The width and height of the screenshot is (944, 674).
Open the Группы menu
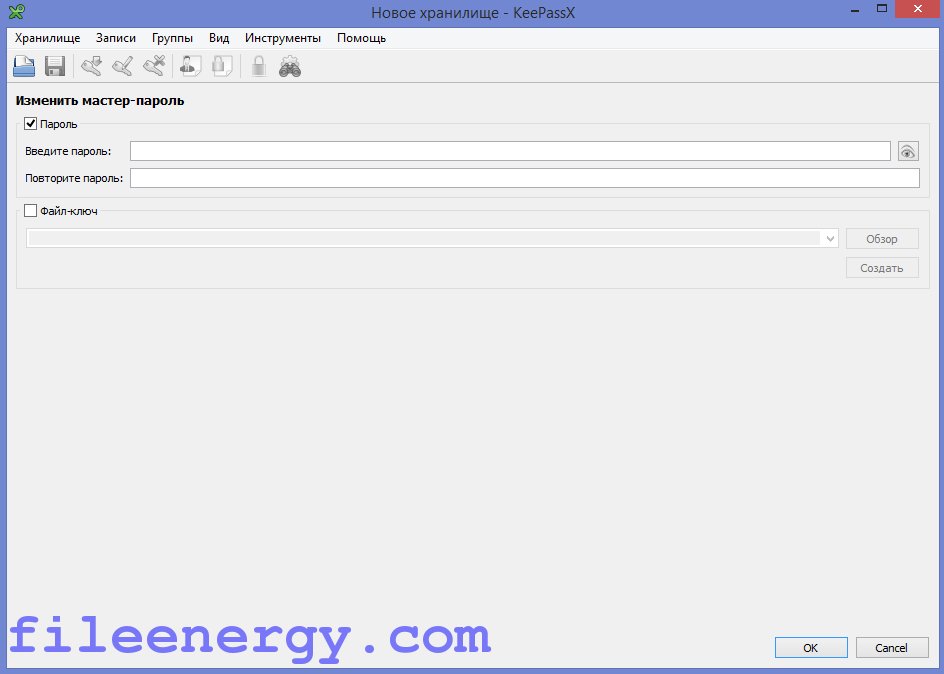click(x=172, y=38)
